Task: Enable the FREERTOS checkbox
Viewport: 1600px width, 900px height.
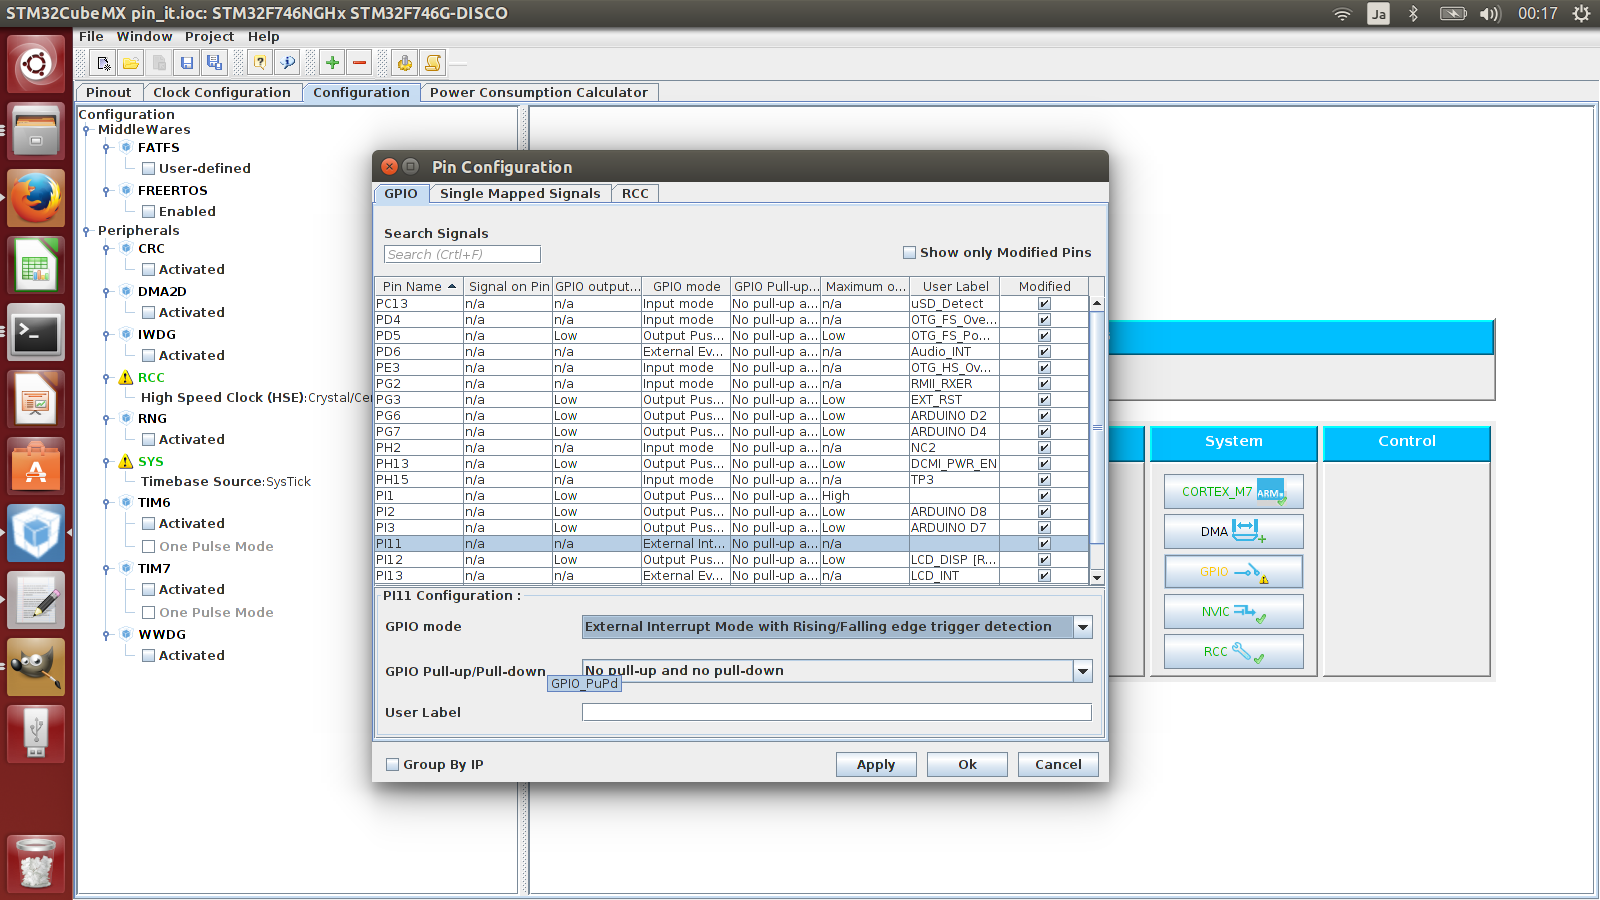Action: point(148,212)
